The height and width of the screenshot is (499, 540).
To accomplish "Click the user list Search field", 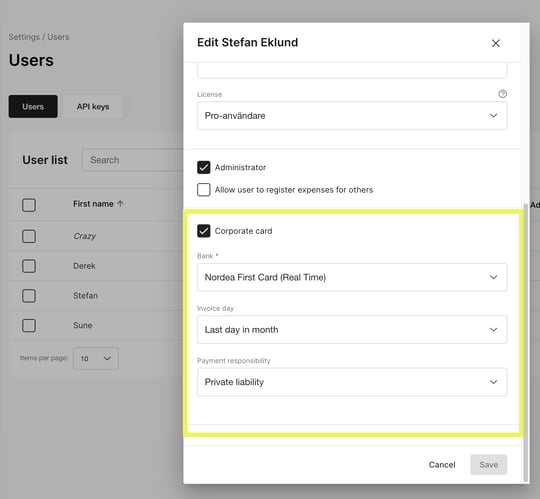I will point(133,160).
